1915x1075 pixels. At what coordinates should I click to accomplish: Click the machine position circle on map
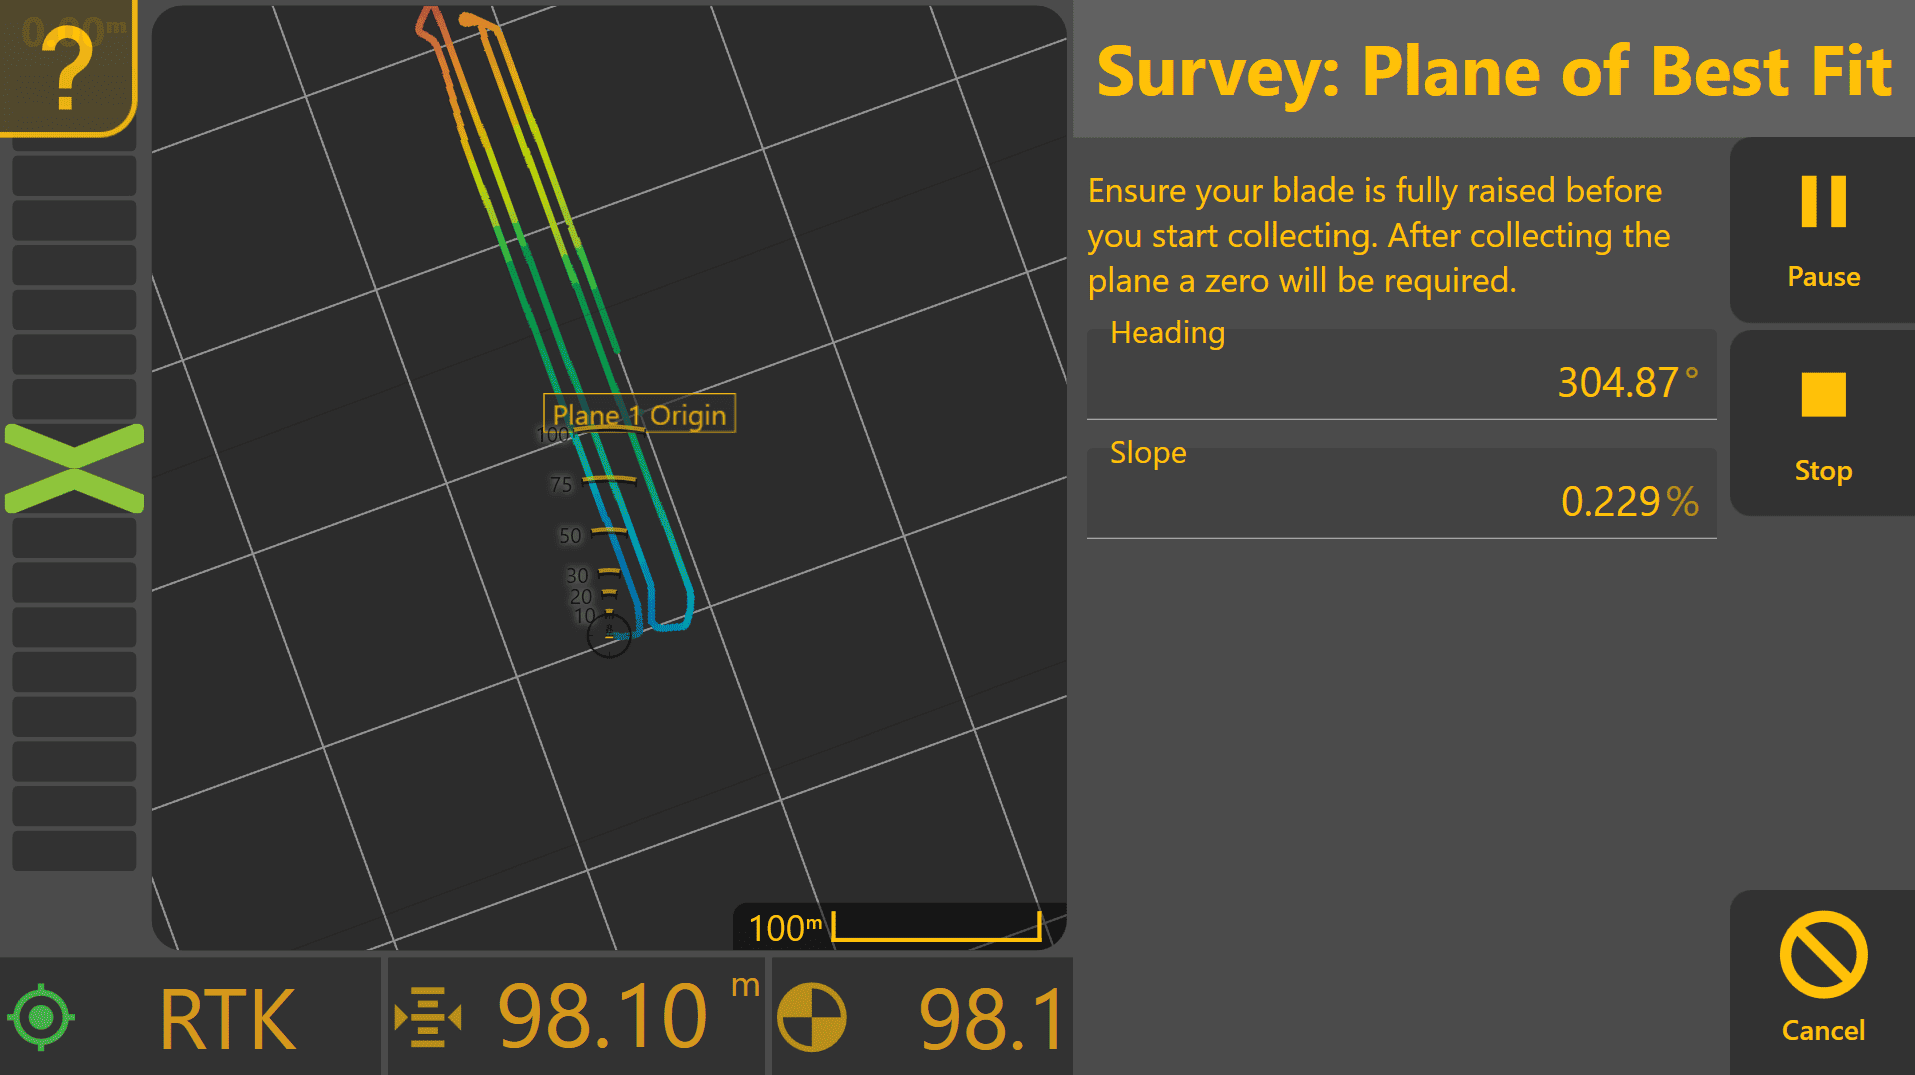pyautogui.click(x=608, y=635)
